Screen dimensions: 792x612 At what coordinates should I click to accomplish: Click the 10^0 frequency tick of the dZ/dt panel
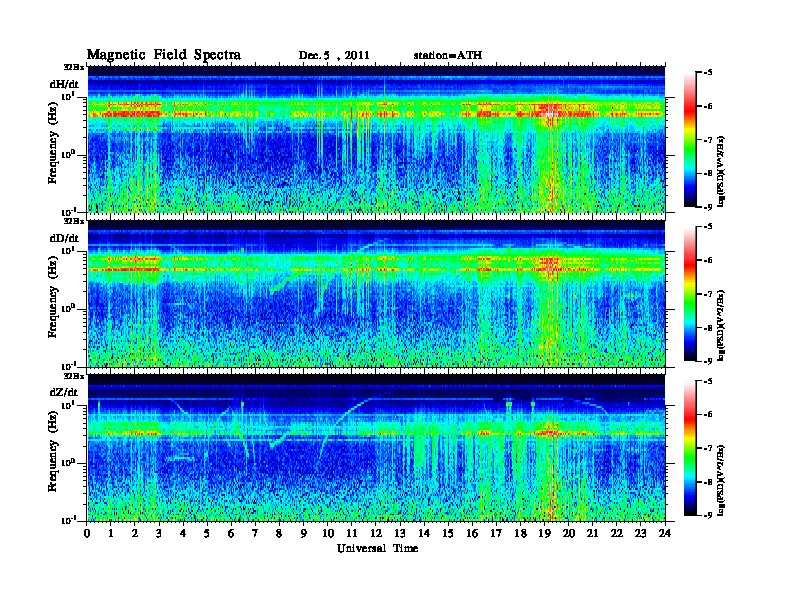[67, 463]
